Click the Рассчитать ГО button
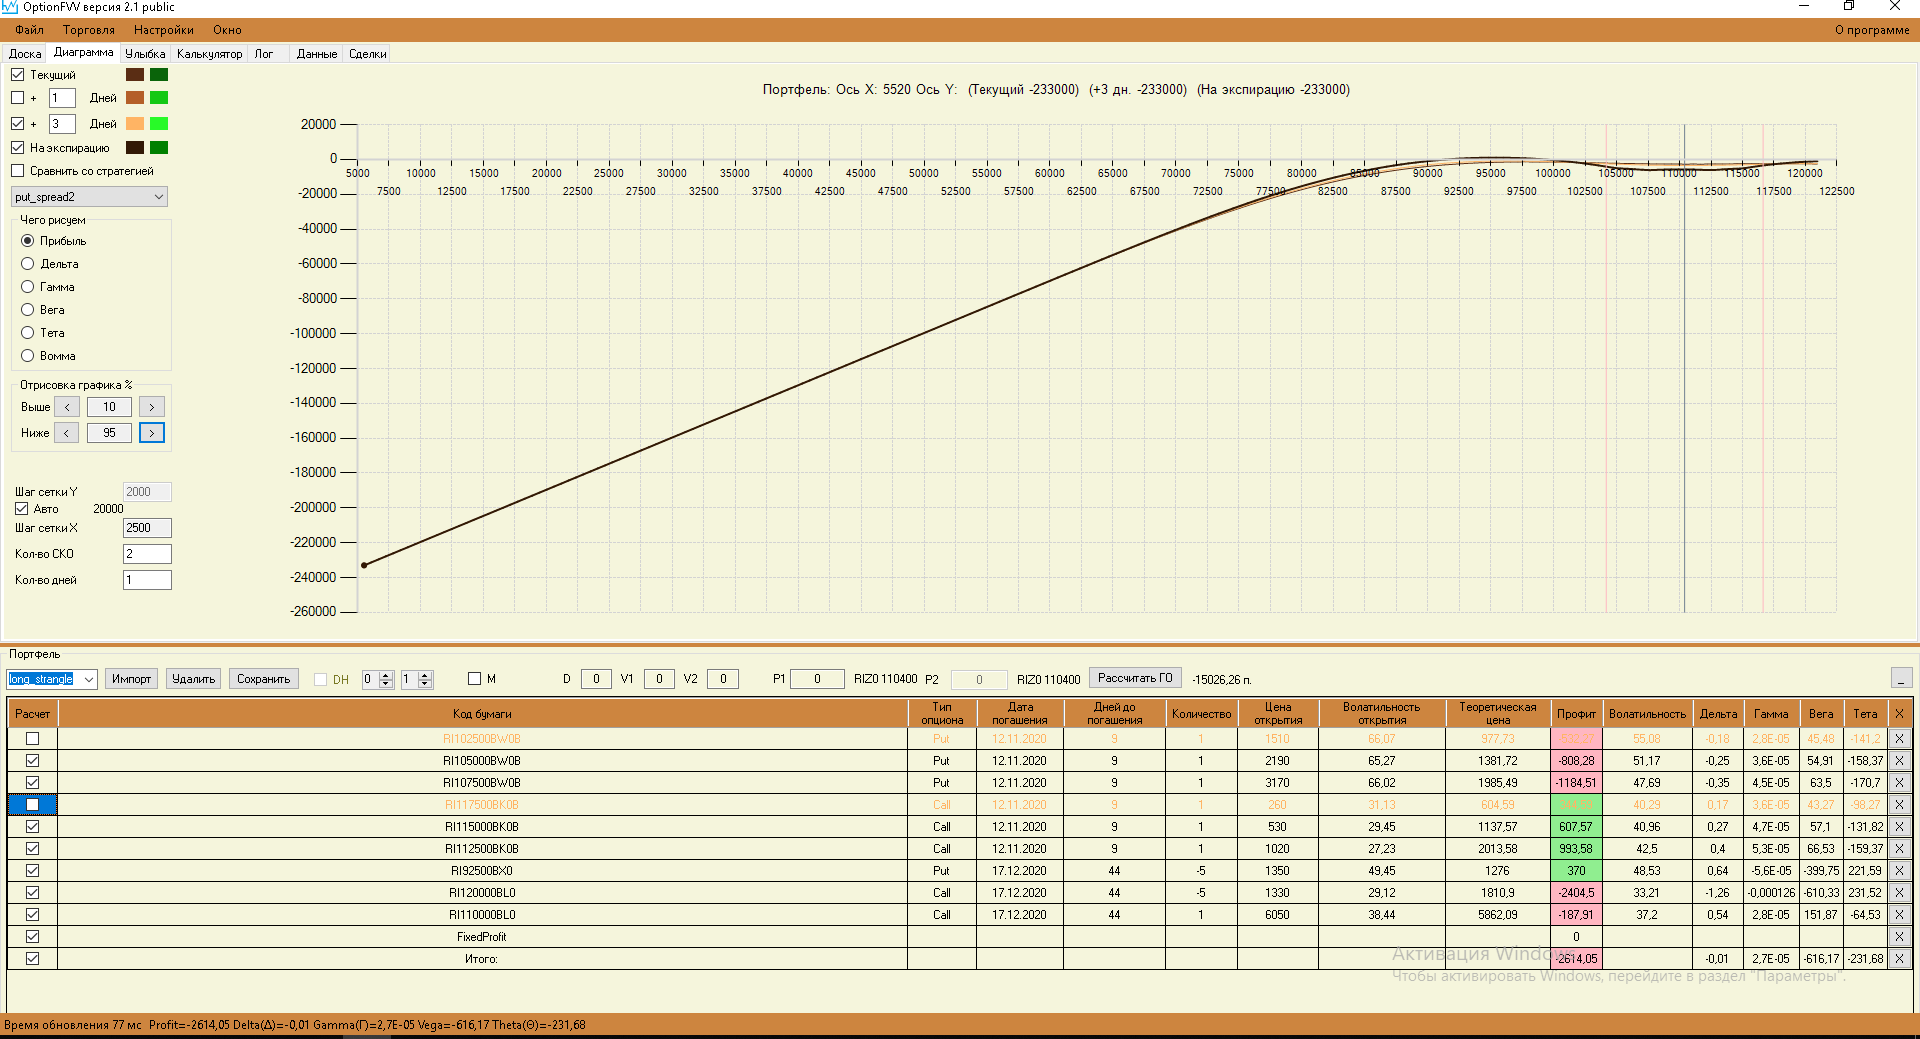This screenshot has width=1920, height=1039. click(1135, 678)
